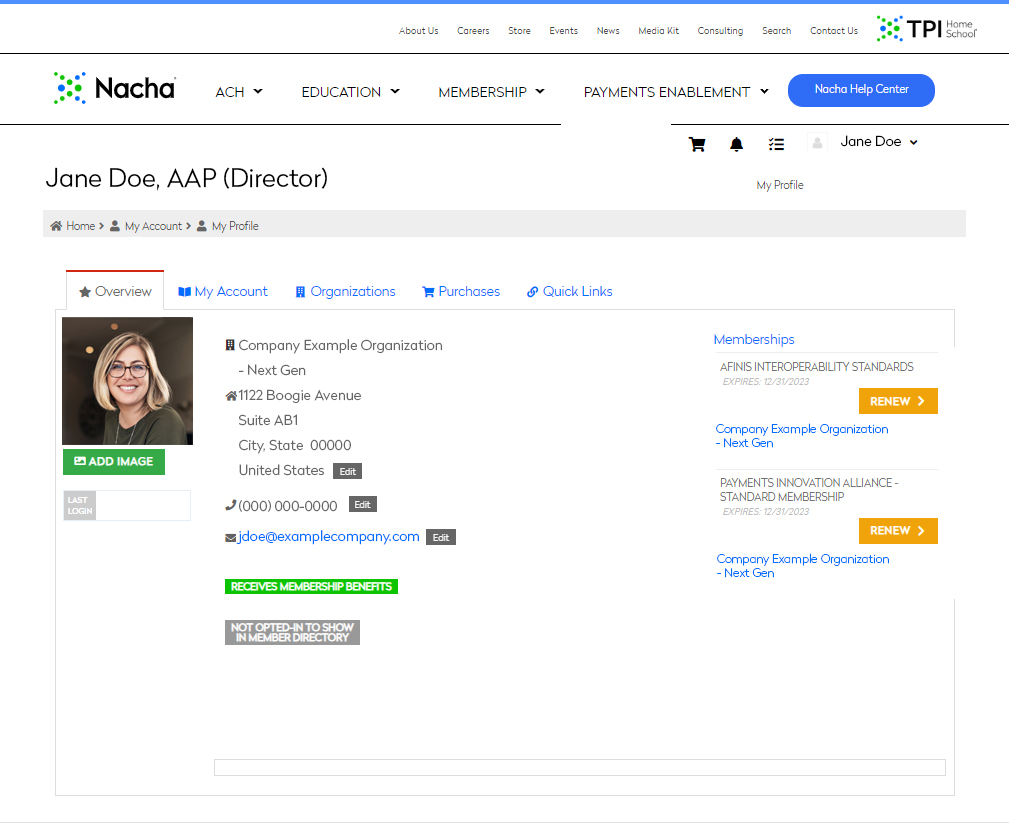Click the ADD IMAGE button
This screenshot has height=823, width=1009.
[114, 462]
